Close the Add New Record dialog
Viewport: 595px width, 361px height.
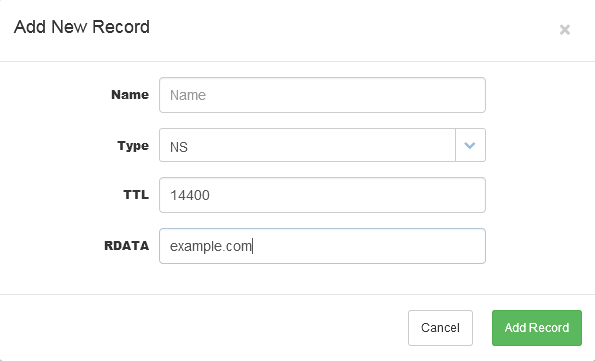565,30
